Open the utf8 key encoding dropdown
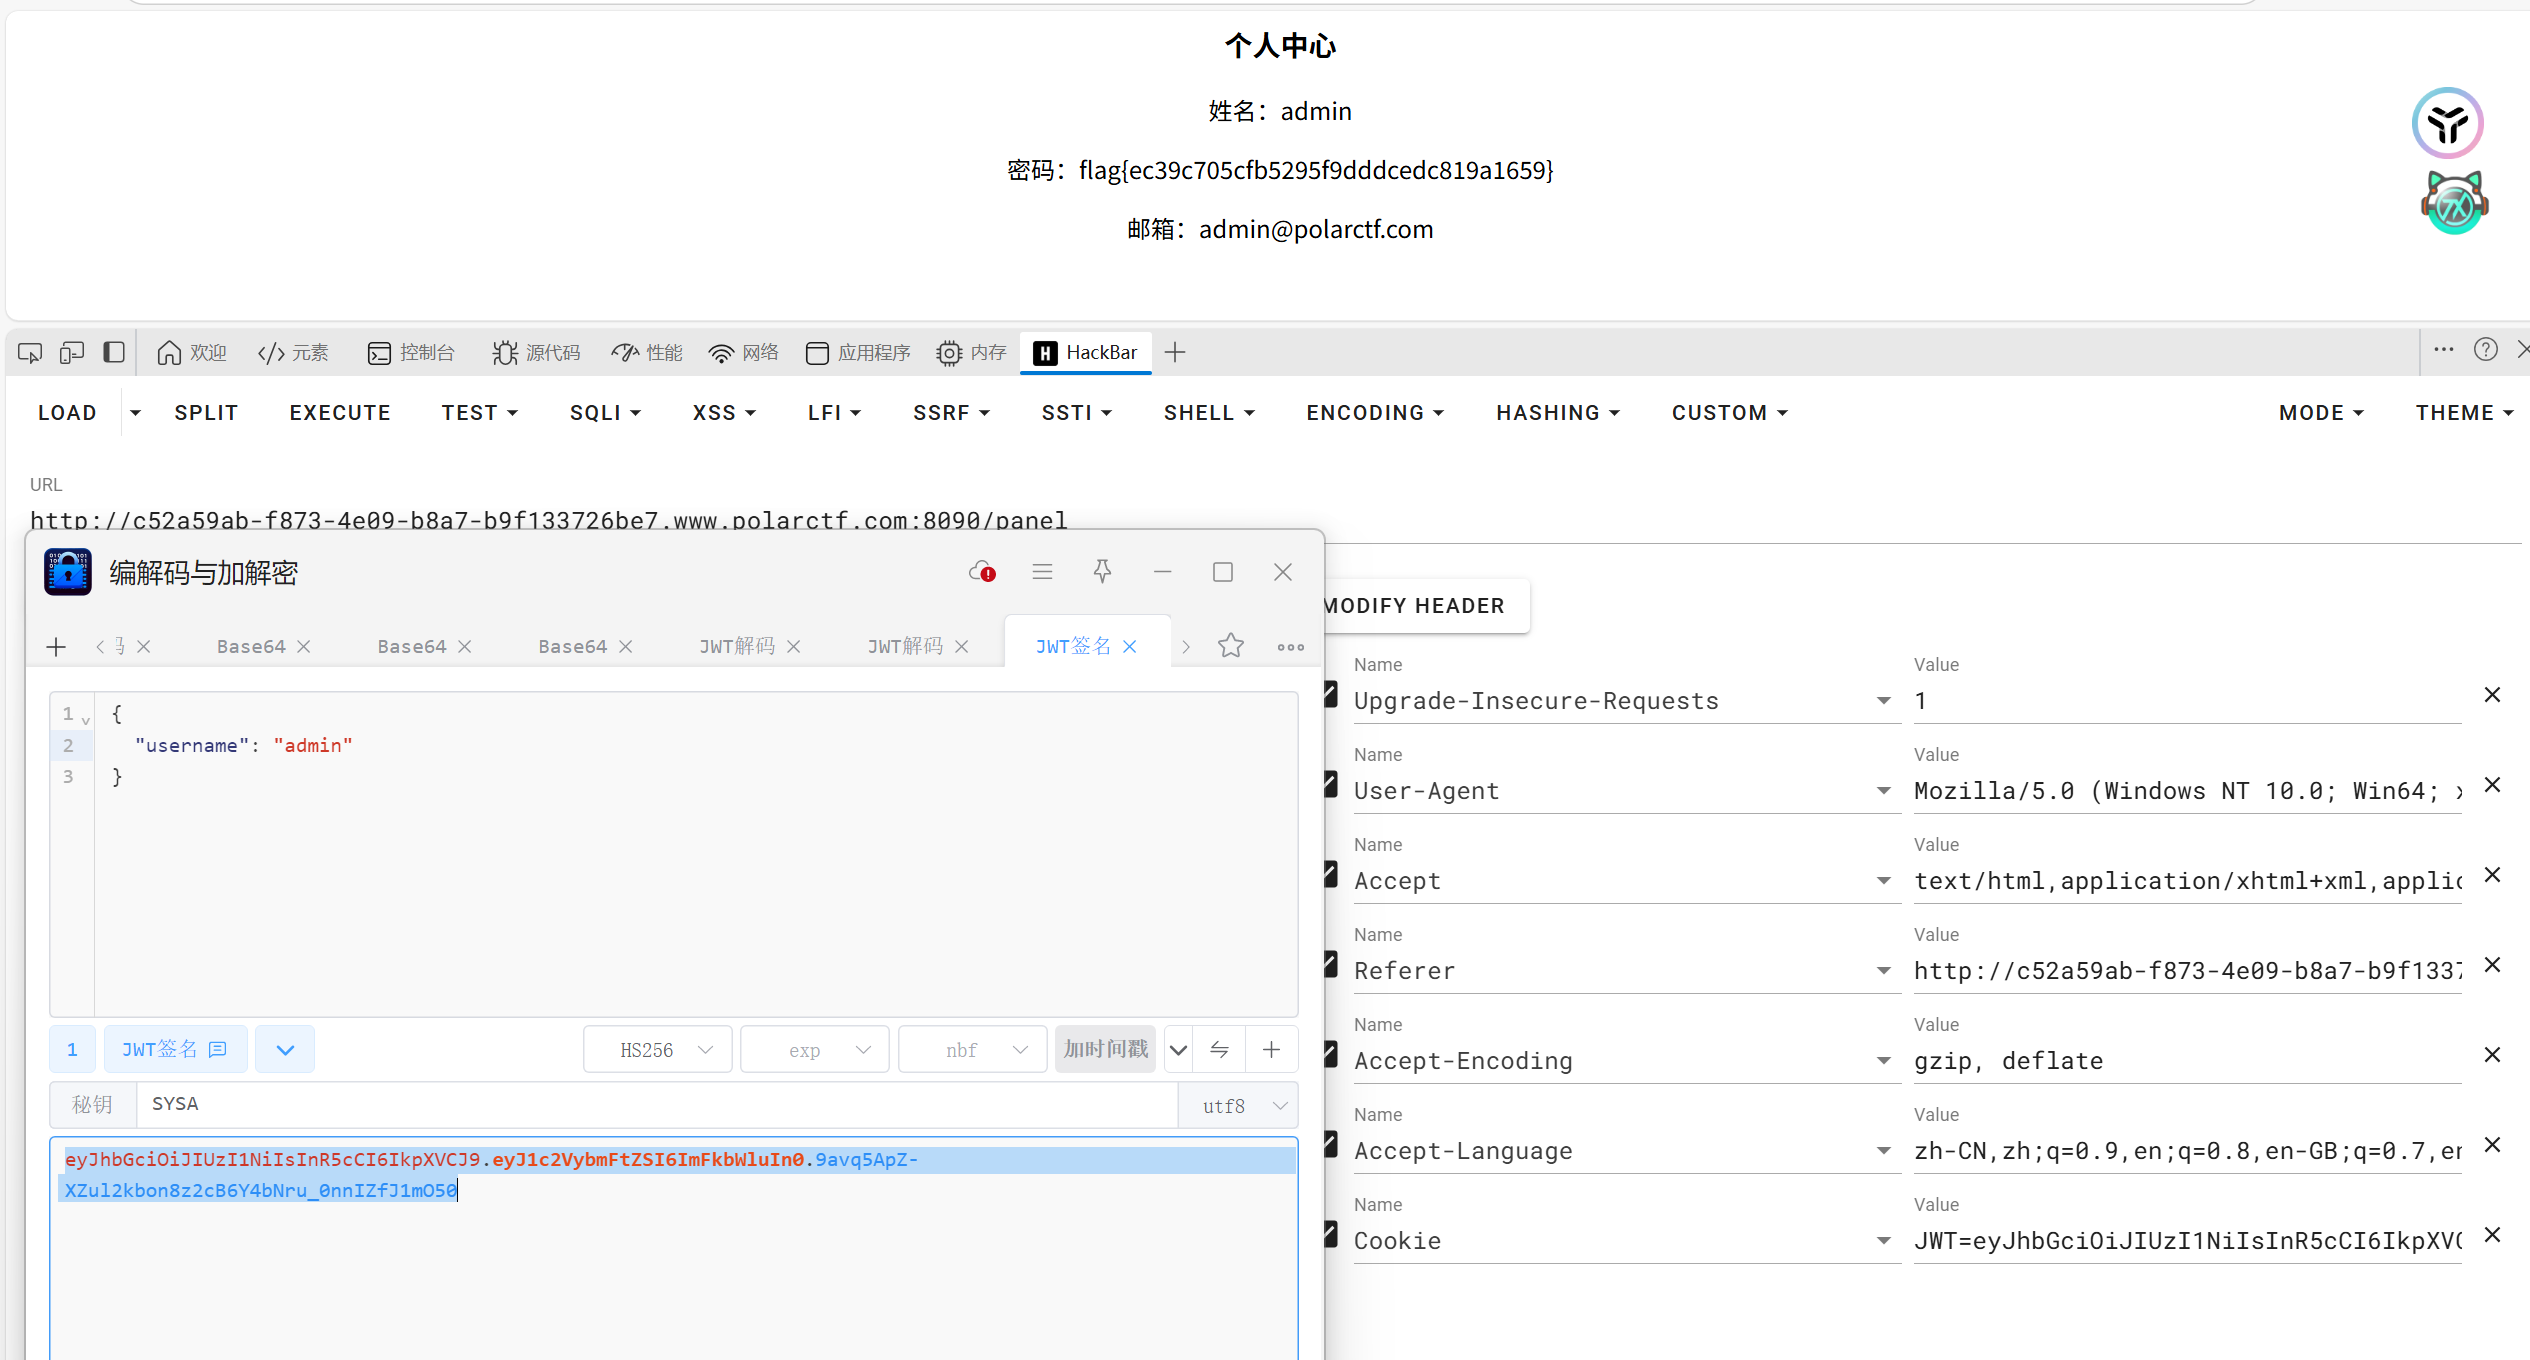The width and height of the screenshot is (2530, 1360). click(x=1238, y=1106)
